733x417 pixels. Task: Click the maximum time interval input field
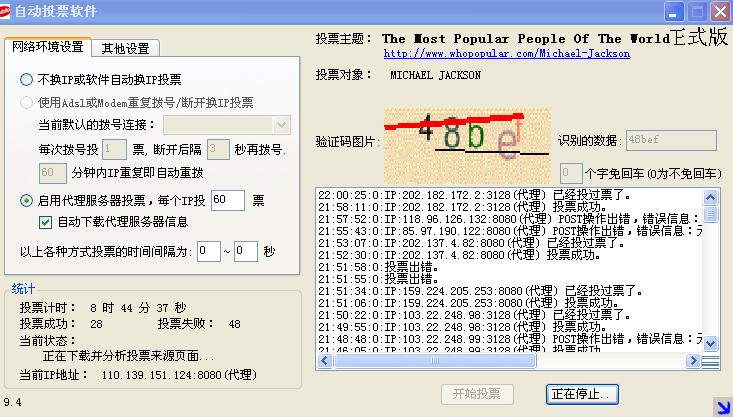coord(246,252)
